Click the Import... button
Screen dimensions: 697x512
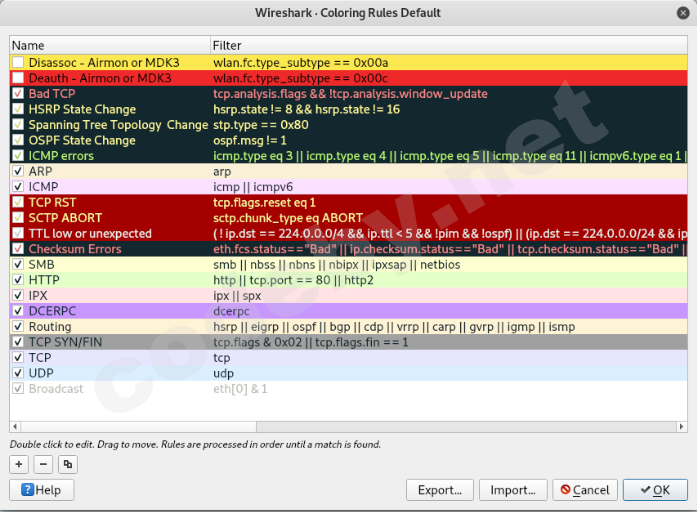click(513, 490)
